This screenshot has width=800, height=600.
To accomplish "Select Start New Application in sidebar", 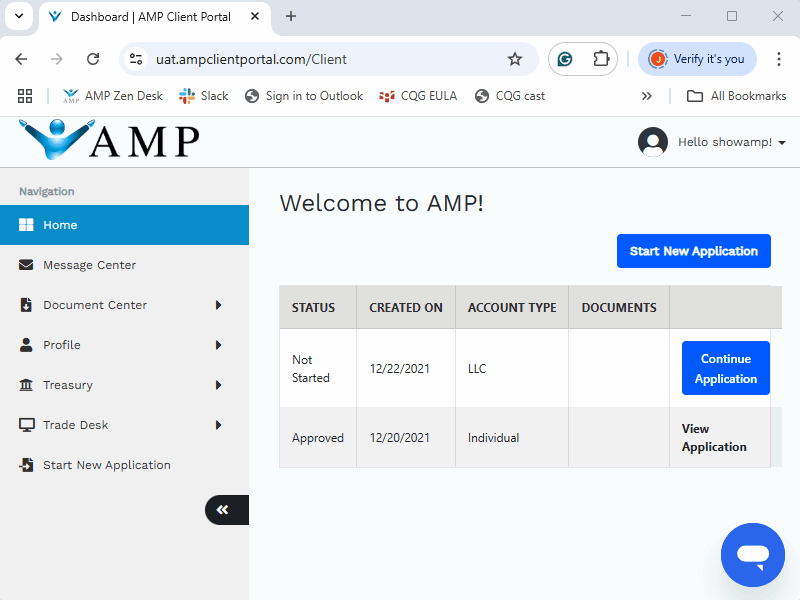I will tap(106, 465).
